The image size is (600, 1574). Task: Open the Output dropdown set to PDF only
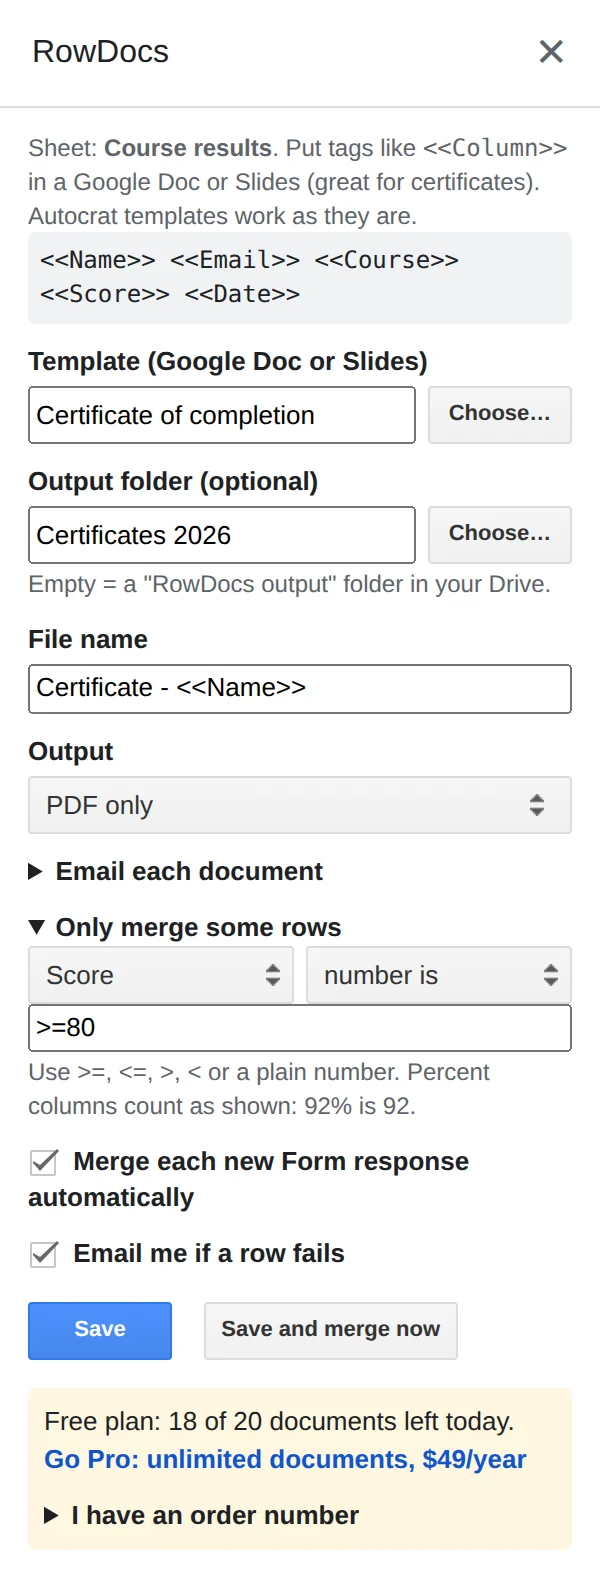pyautogui.click(x=300, y=805)
